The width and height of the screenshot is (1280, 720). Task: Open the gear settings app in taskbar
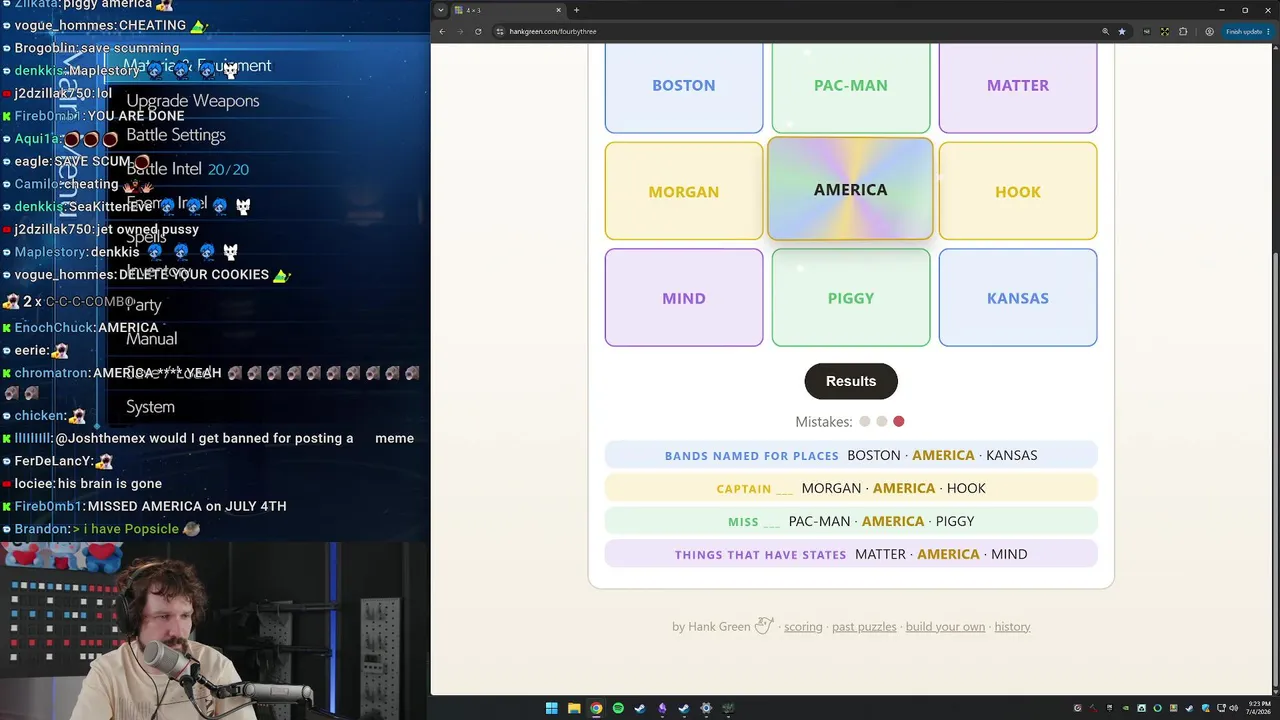tap(706, 708)
